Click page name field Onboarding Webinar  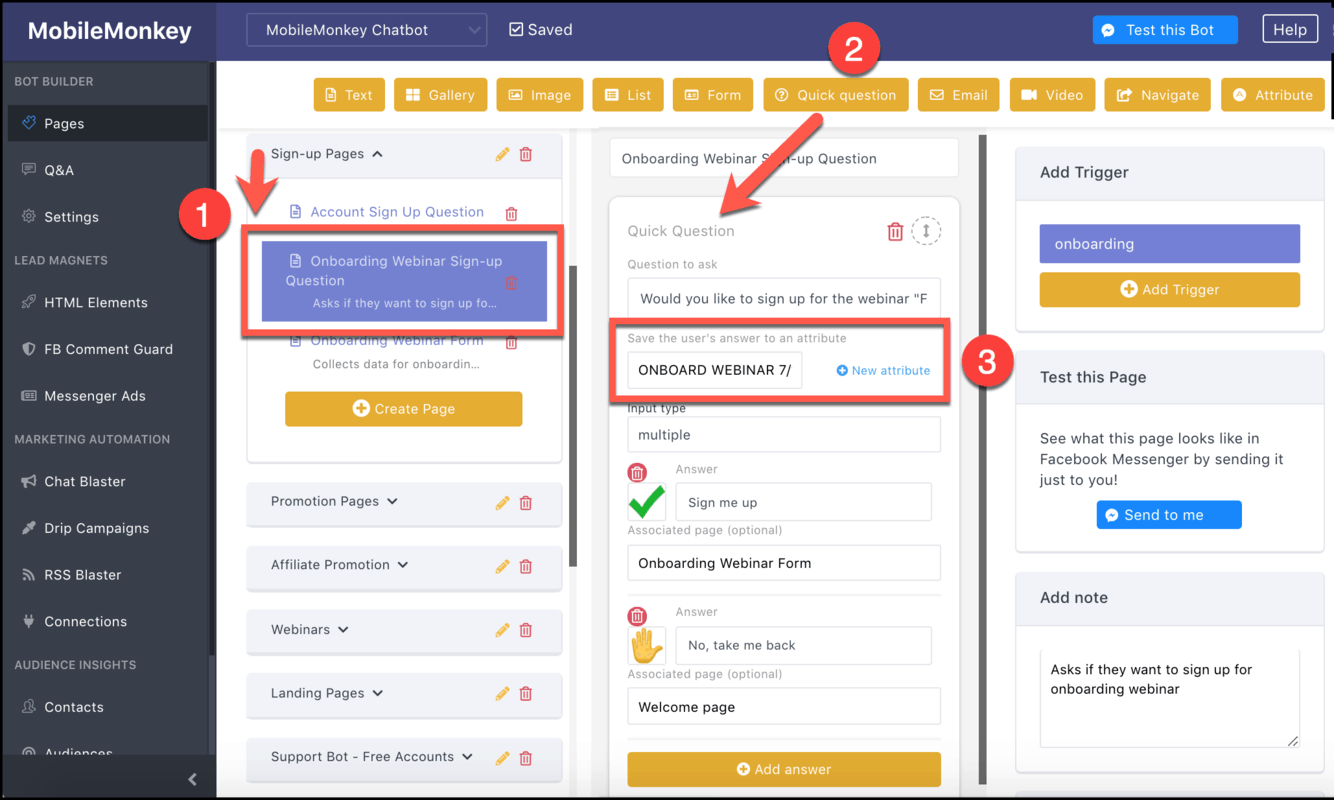tap(784, 158)
